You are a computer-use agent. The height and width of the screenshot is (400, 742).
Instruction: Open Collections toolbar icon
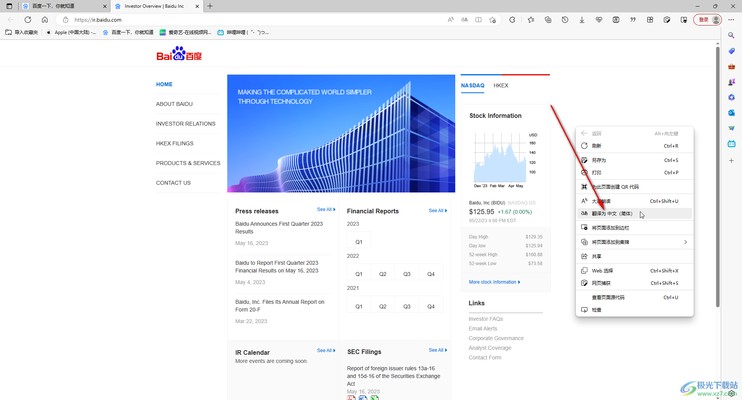click(548, 20)
